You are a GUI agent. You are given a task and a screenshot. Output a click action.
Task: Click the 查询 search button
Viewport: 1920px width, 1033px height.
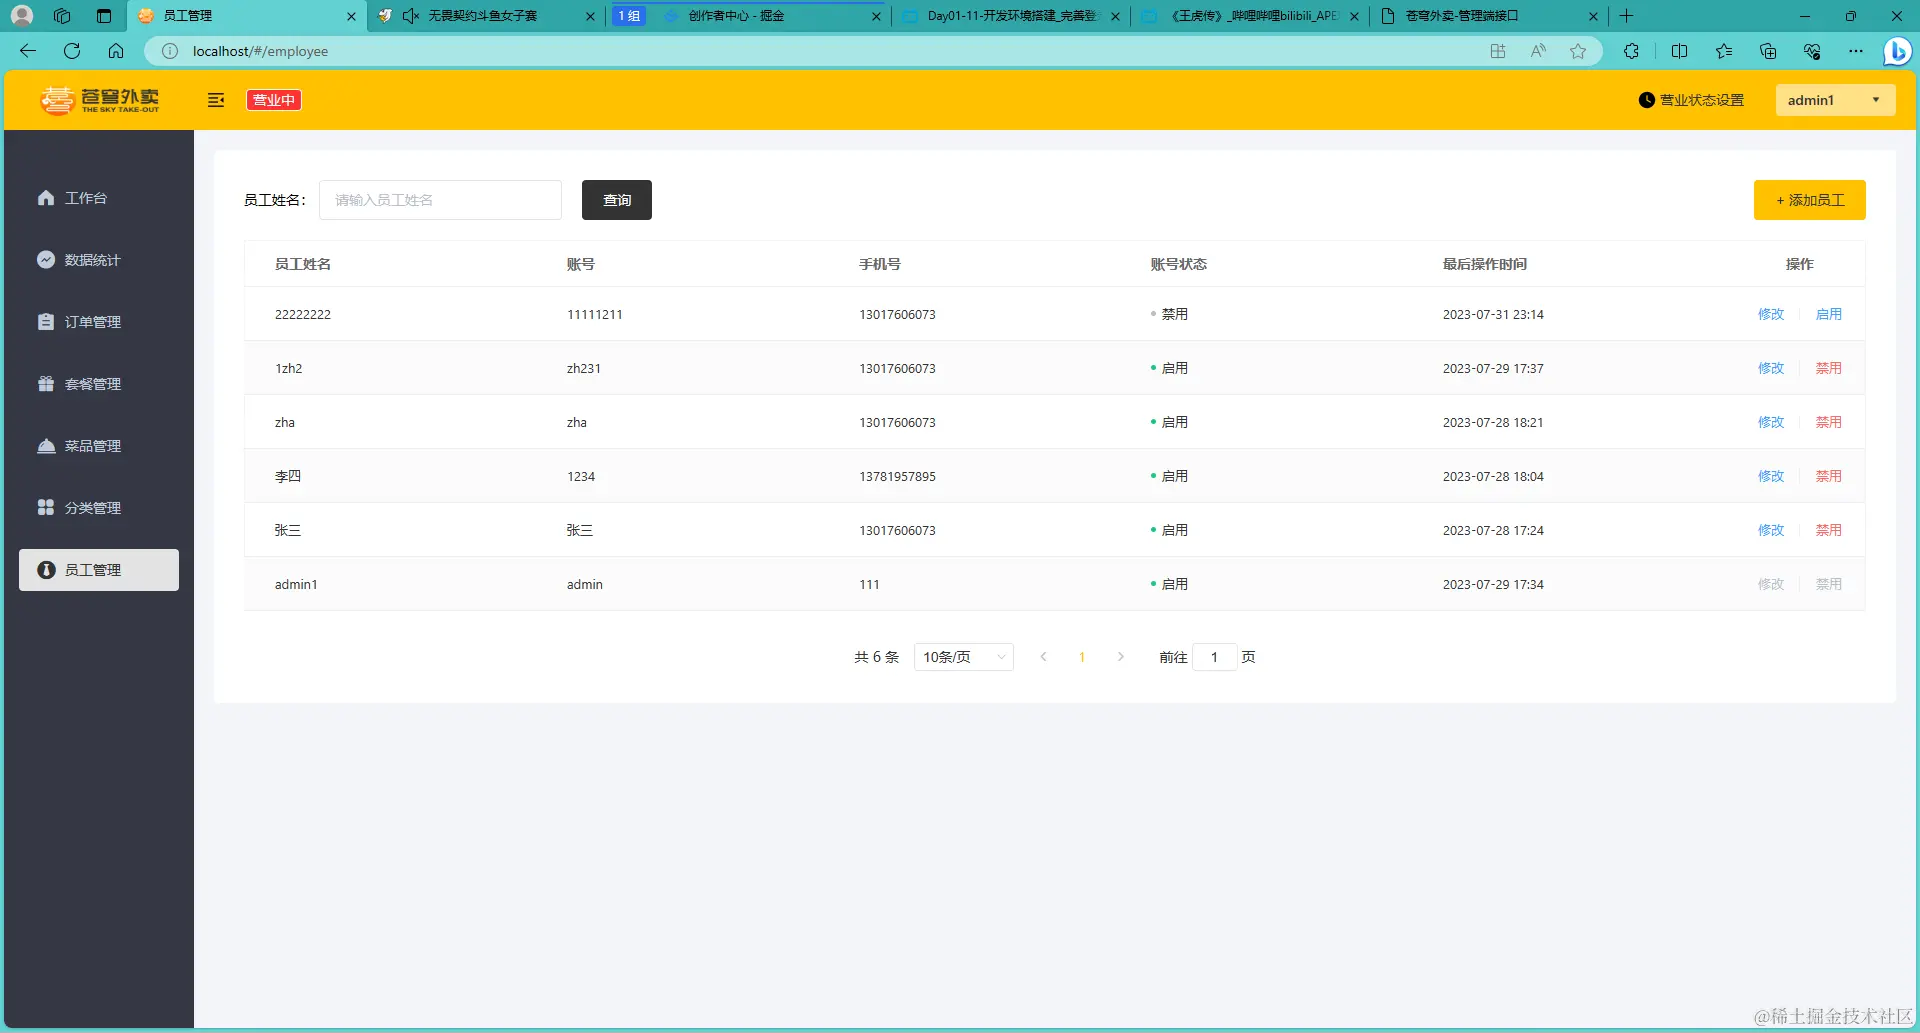tap(617, 200)
